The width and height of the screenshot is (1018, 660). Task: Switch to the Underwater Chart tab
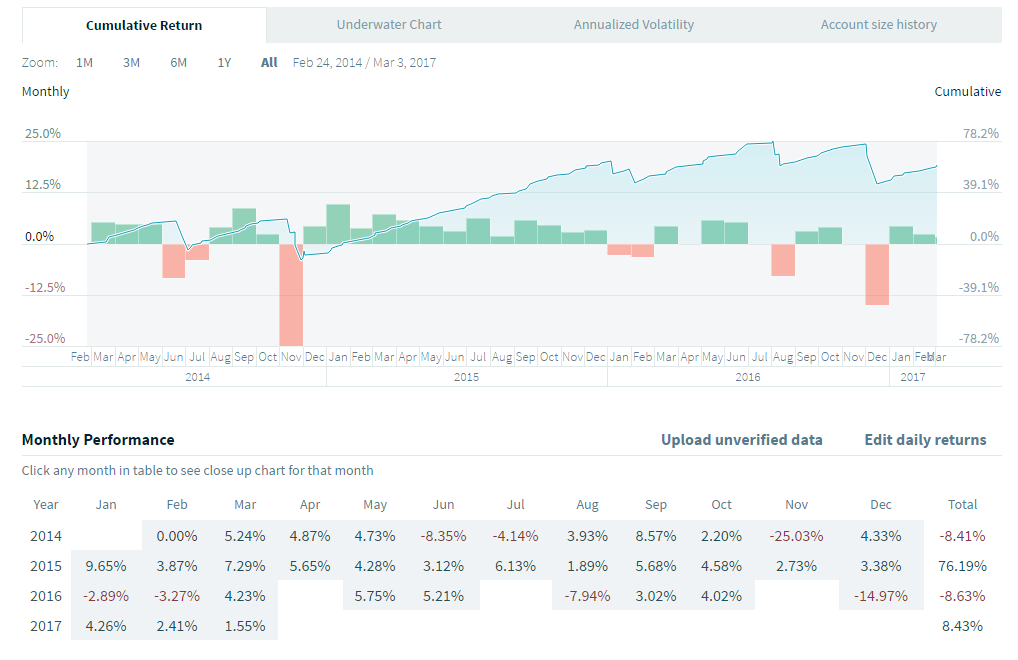click(389, 25)
